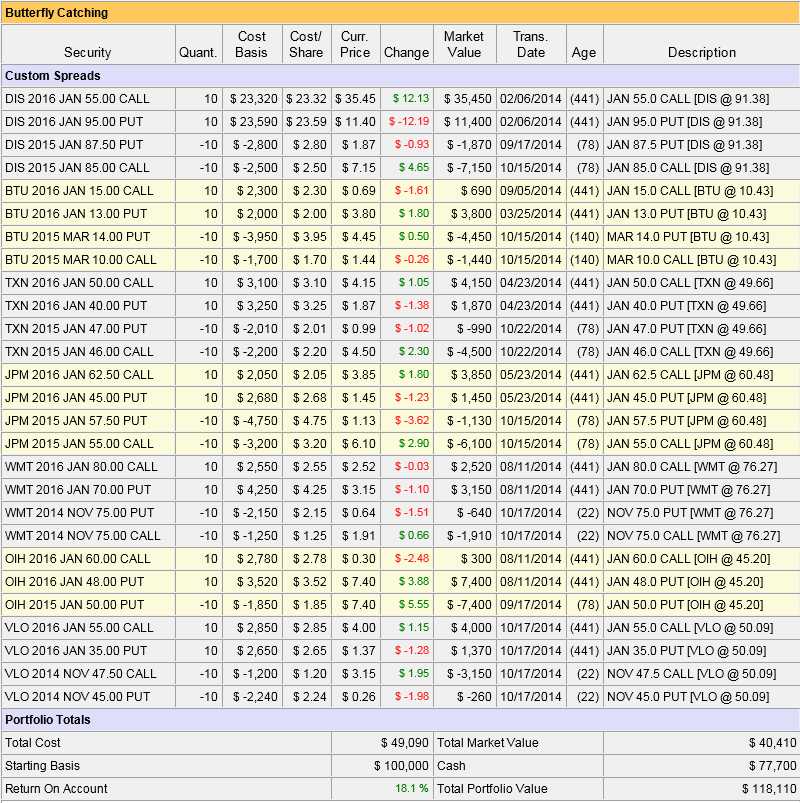800x803 pixels.
Task: Click the 18.1 % Return On Account value
Action: click(410, 788)
